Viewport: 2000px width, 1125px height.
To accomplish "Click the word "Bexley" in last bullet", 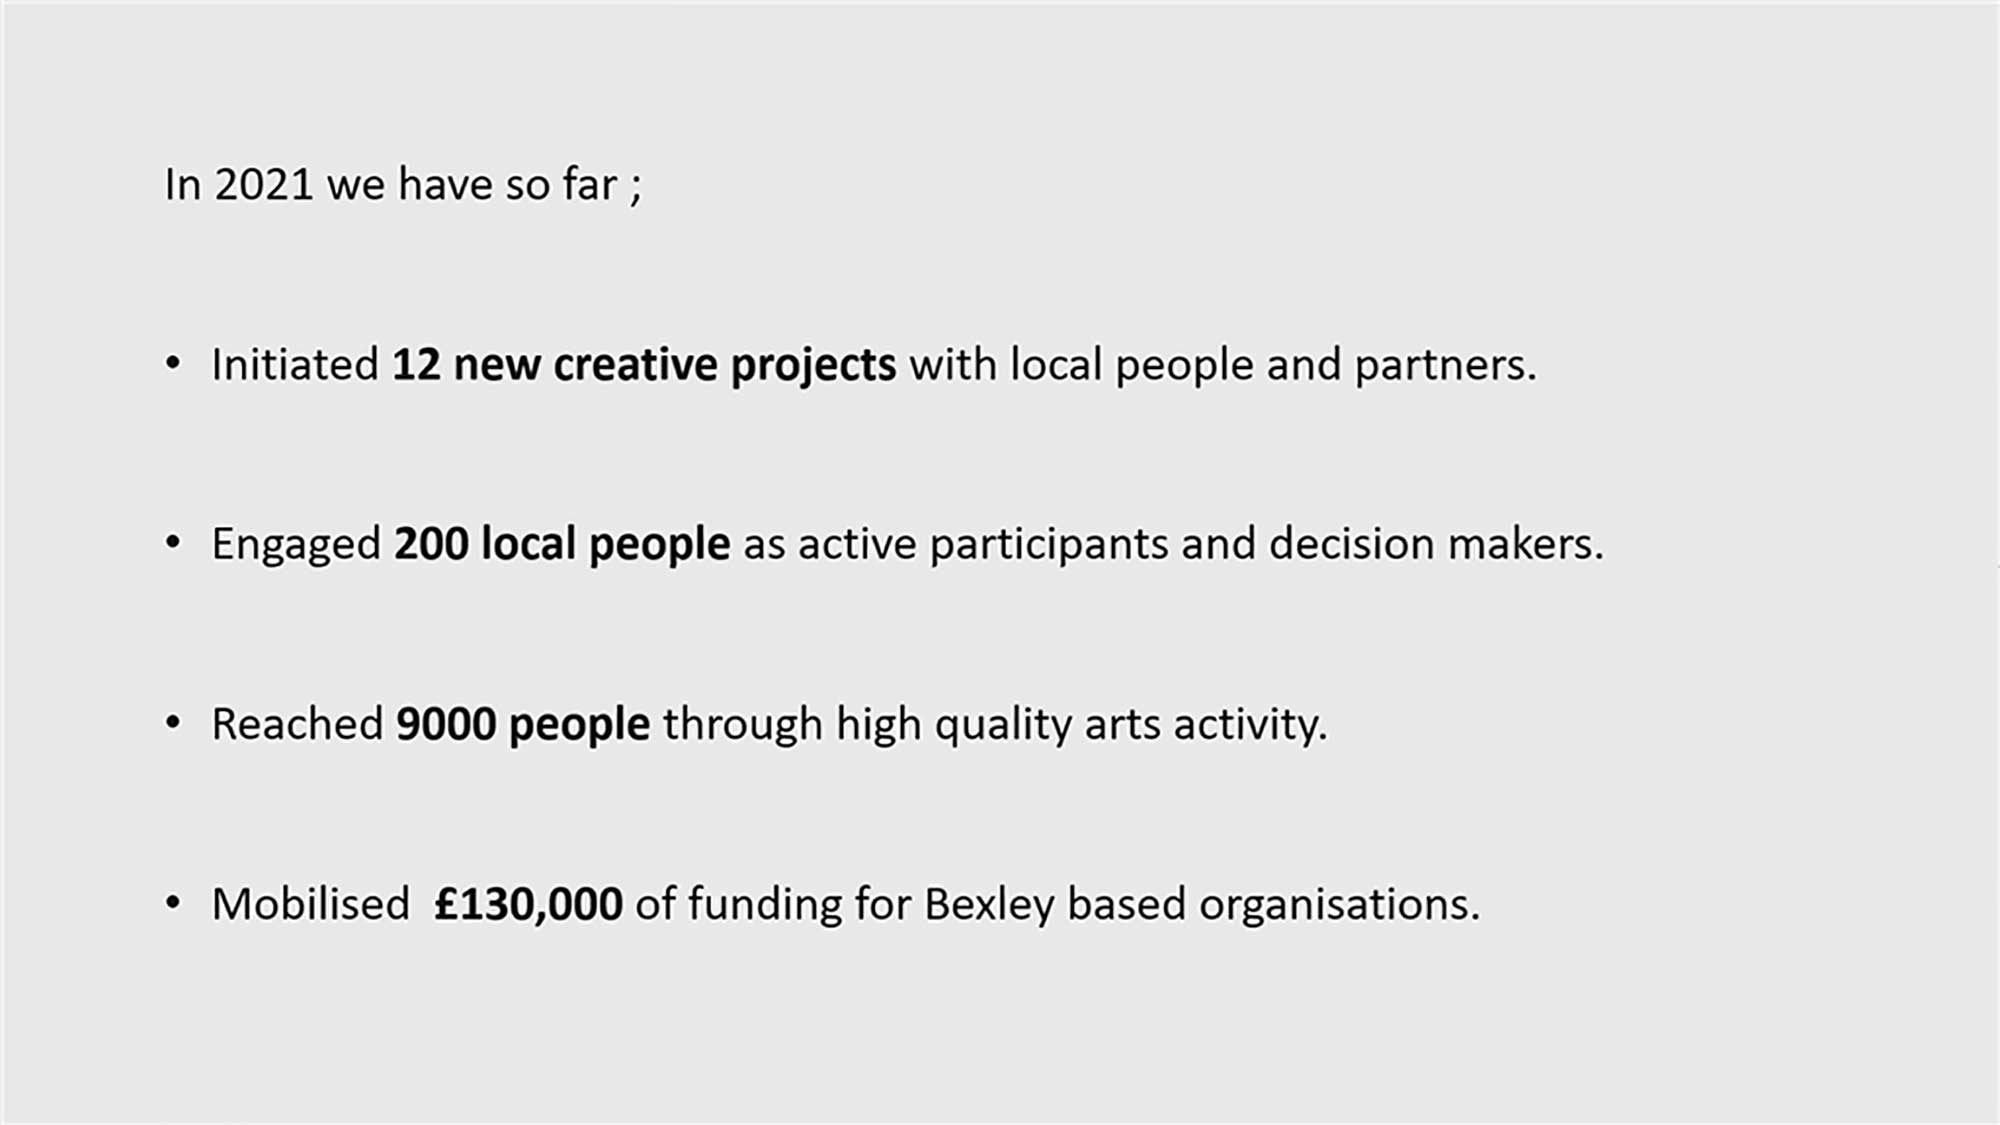I will tap(988, 905).
